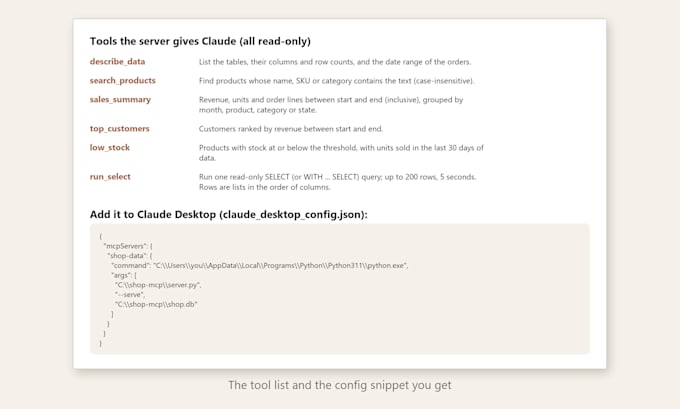This screenshot has height=409, width=680.
Task: Click the describe_data tool name
Action: (x=117, y=62)
